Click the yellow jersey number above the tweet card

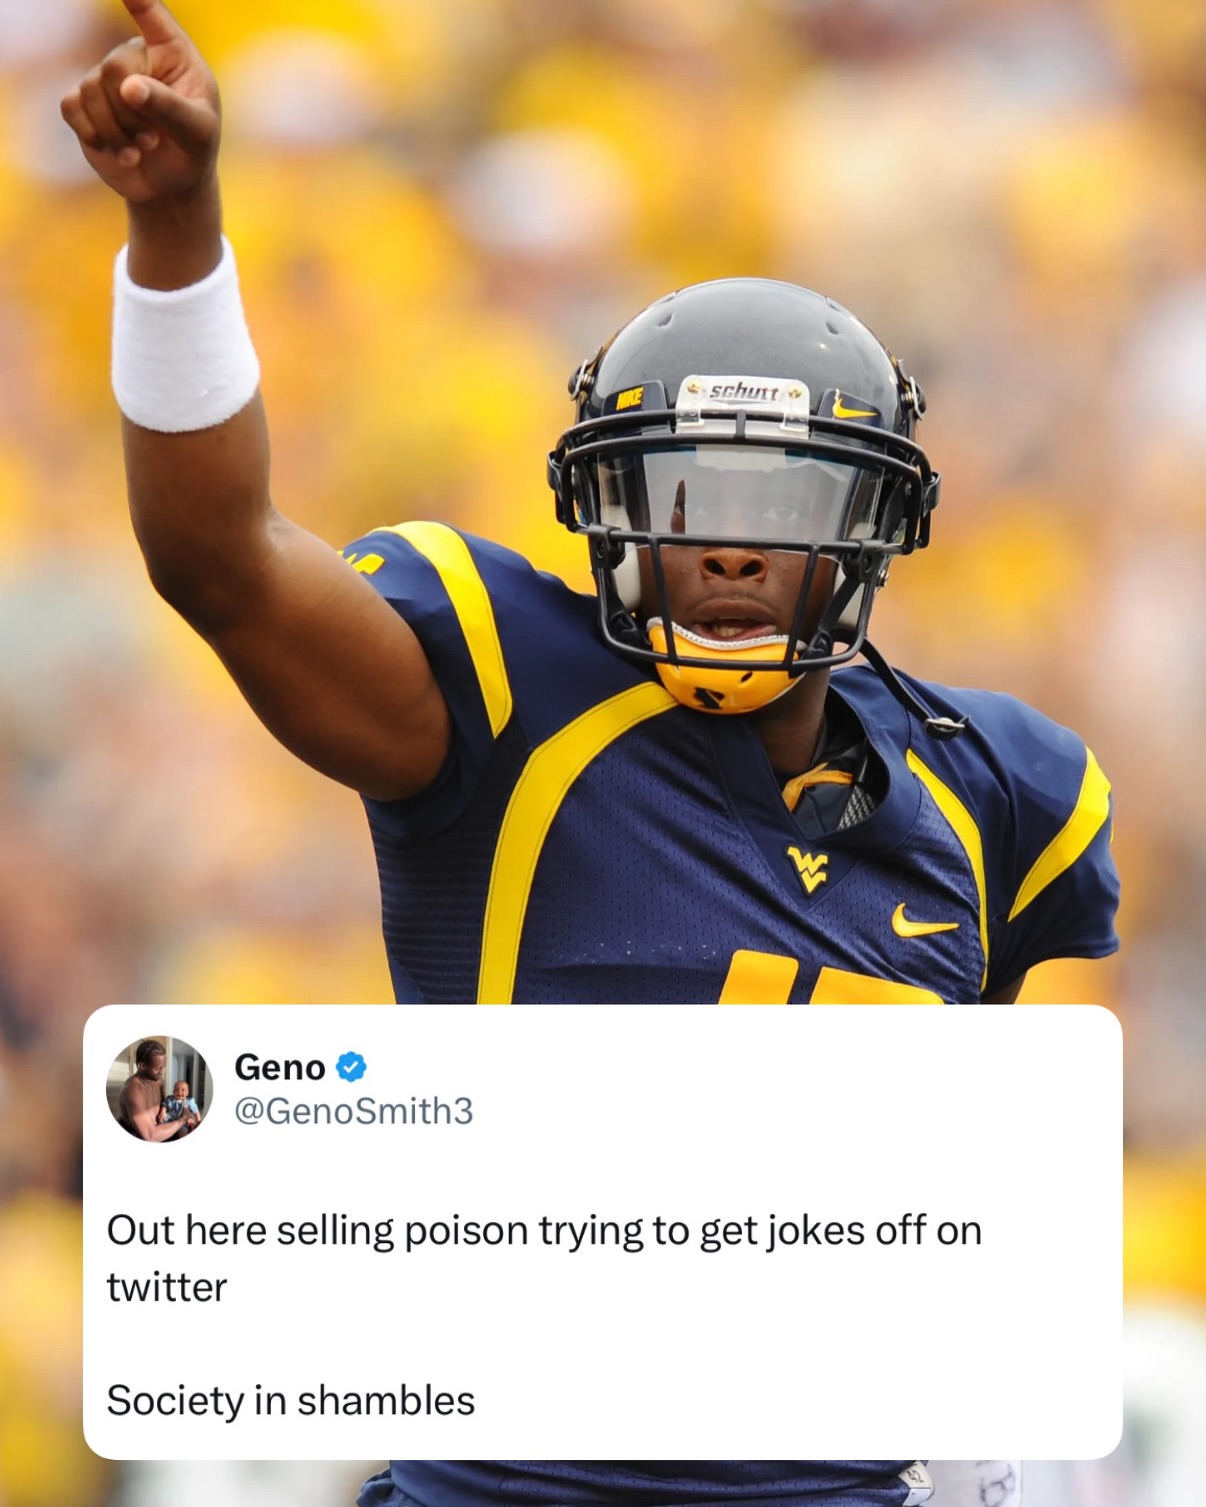click(830, 978)
